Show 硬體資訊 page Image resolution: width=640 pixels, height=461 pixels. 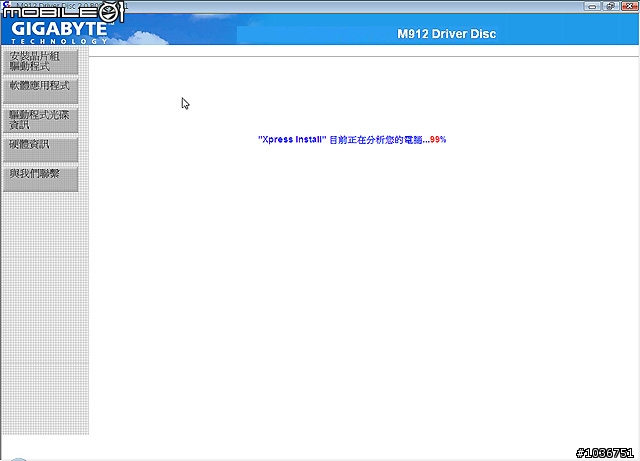pyautogui.click(x=40, y=150)
